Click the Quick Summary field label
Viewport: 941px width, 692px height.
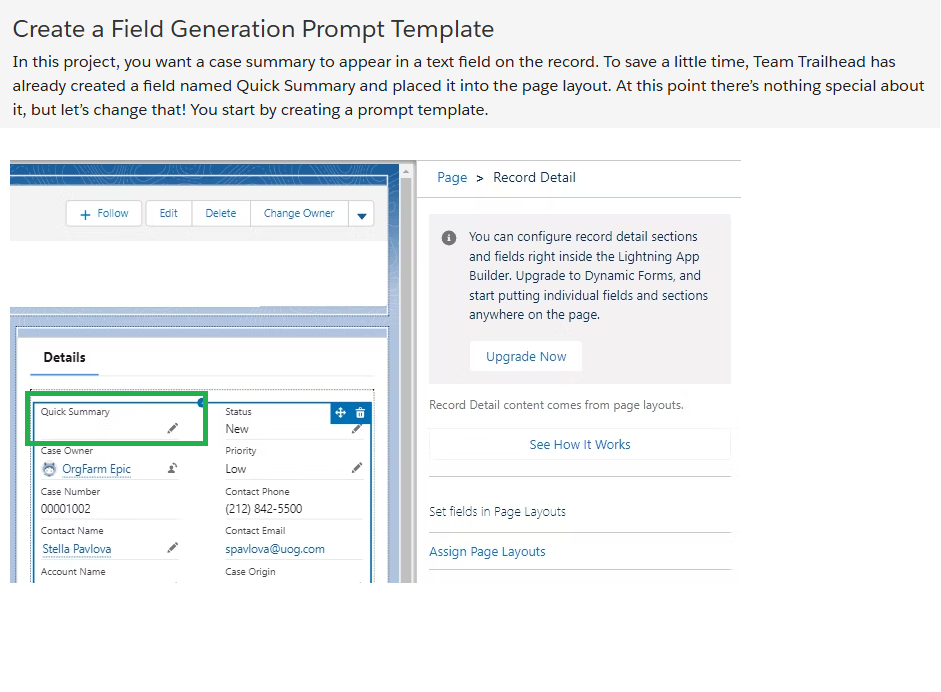click(75, 412)
